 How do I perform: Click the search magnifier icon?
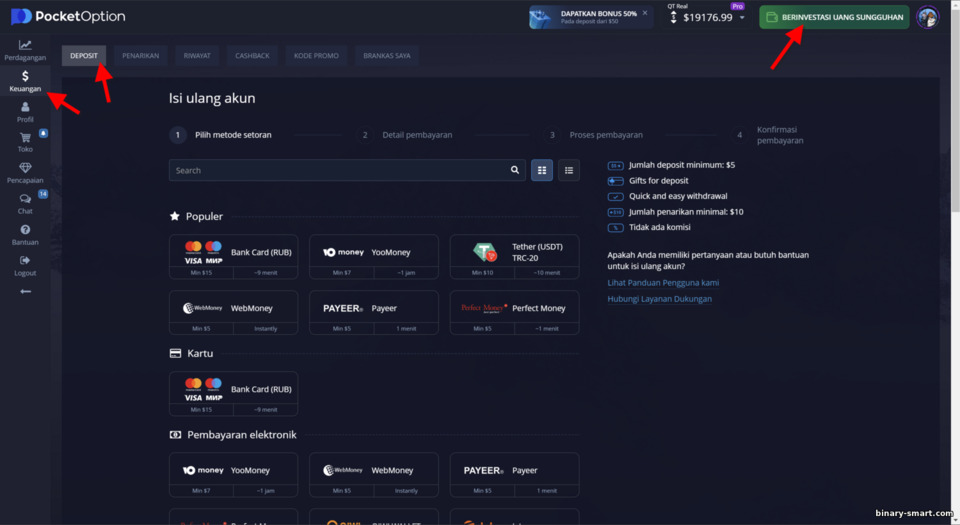(515, 170)
